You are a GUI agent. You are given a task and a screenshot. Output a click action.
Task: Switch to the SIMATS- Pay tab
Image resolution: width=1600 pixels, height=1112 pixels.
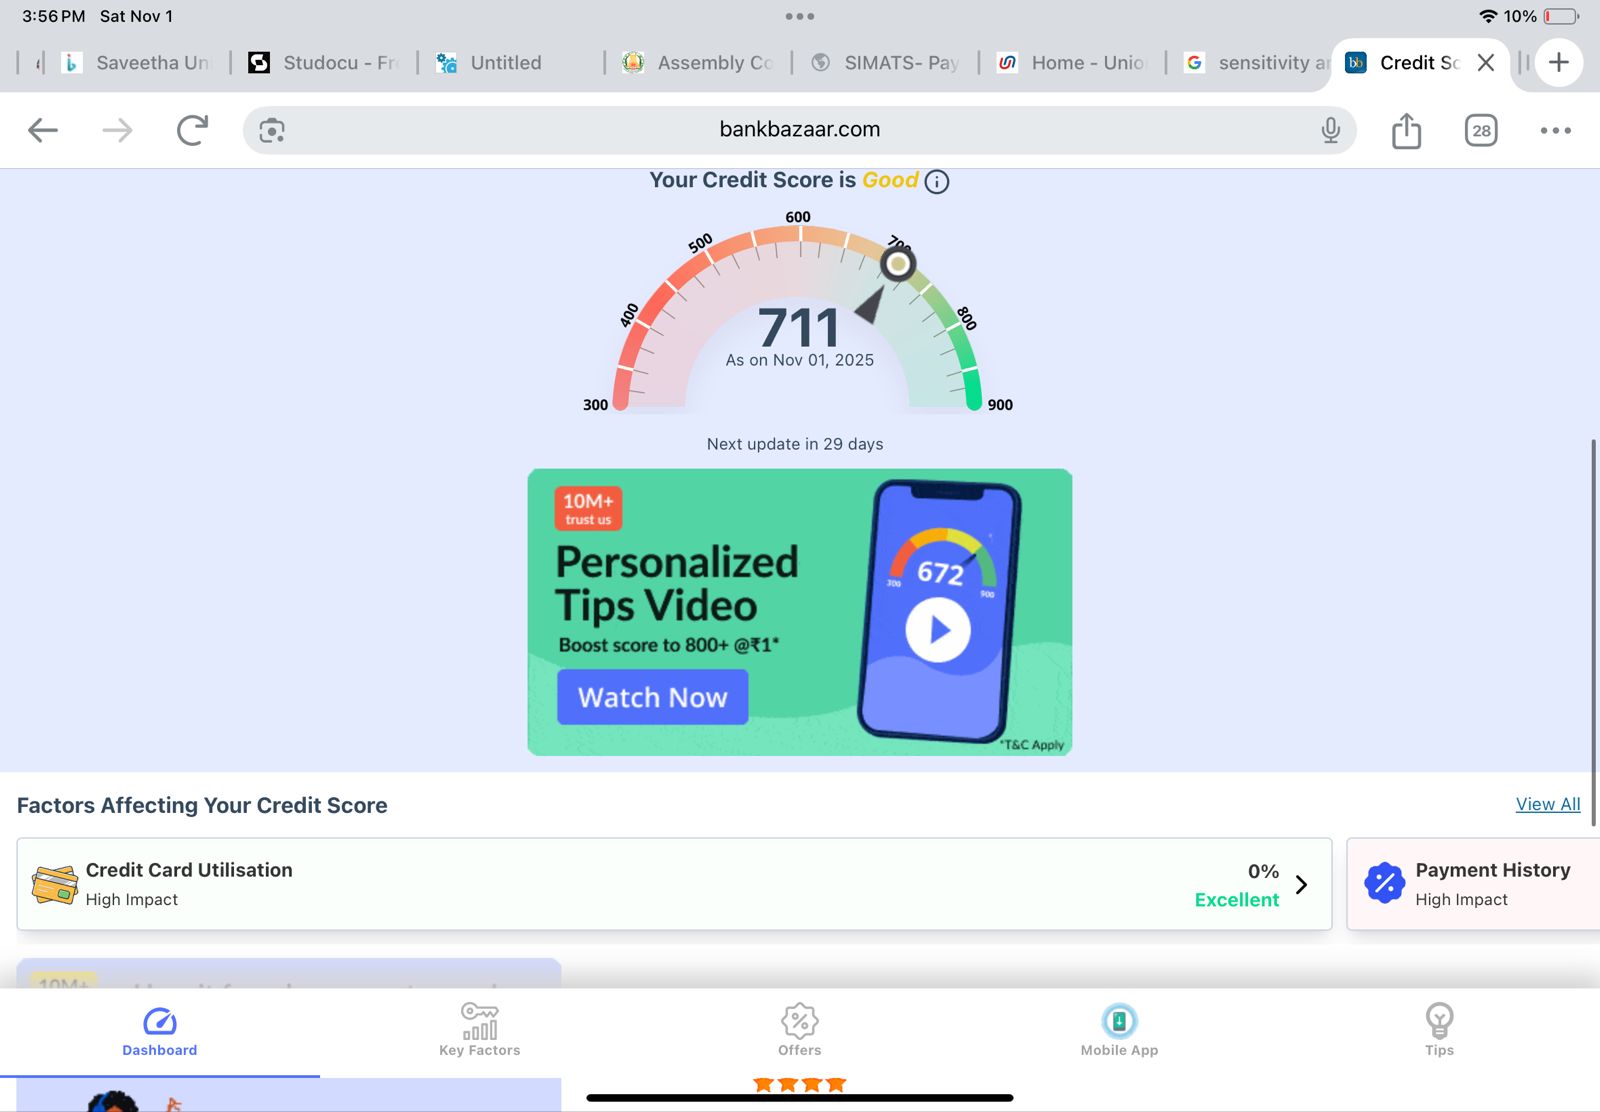[886, 63]
